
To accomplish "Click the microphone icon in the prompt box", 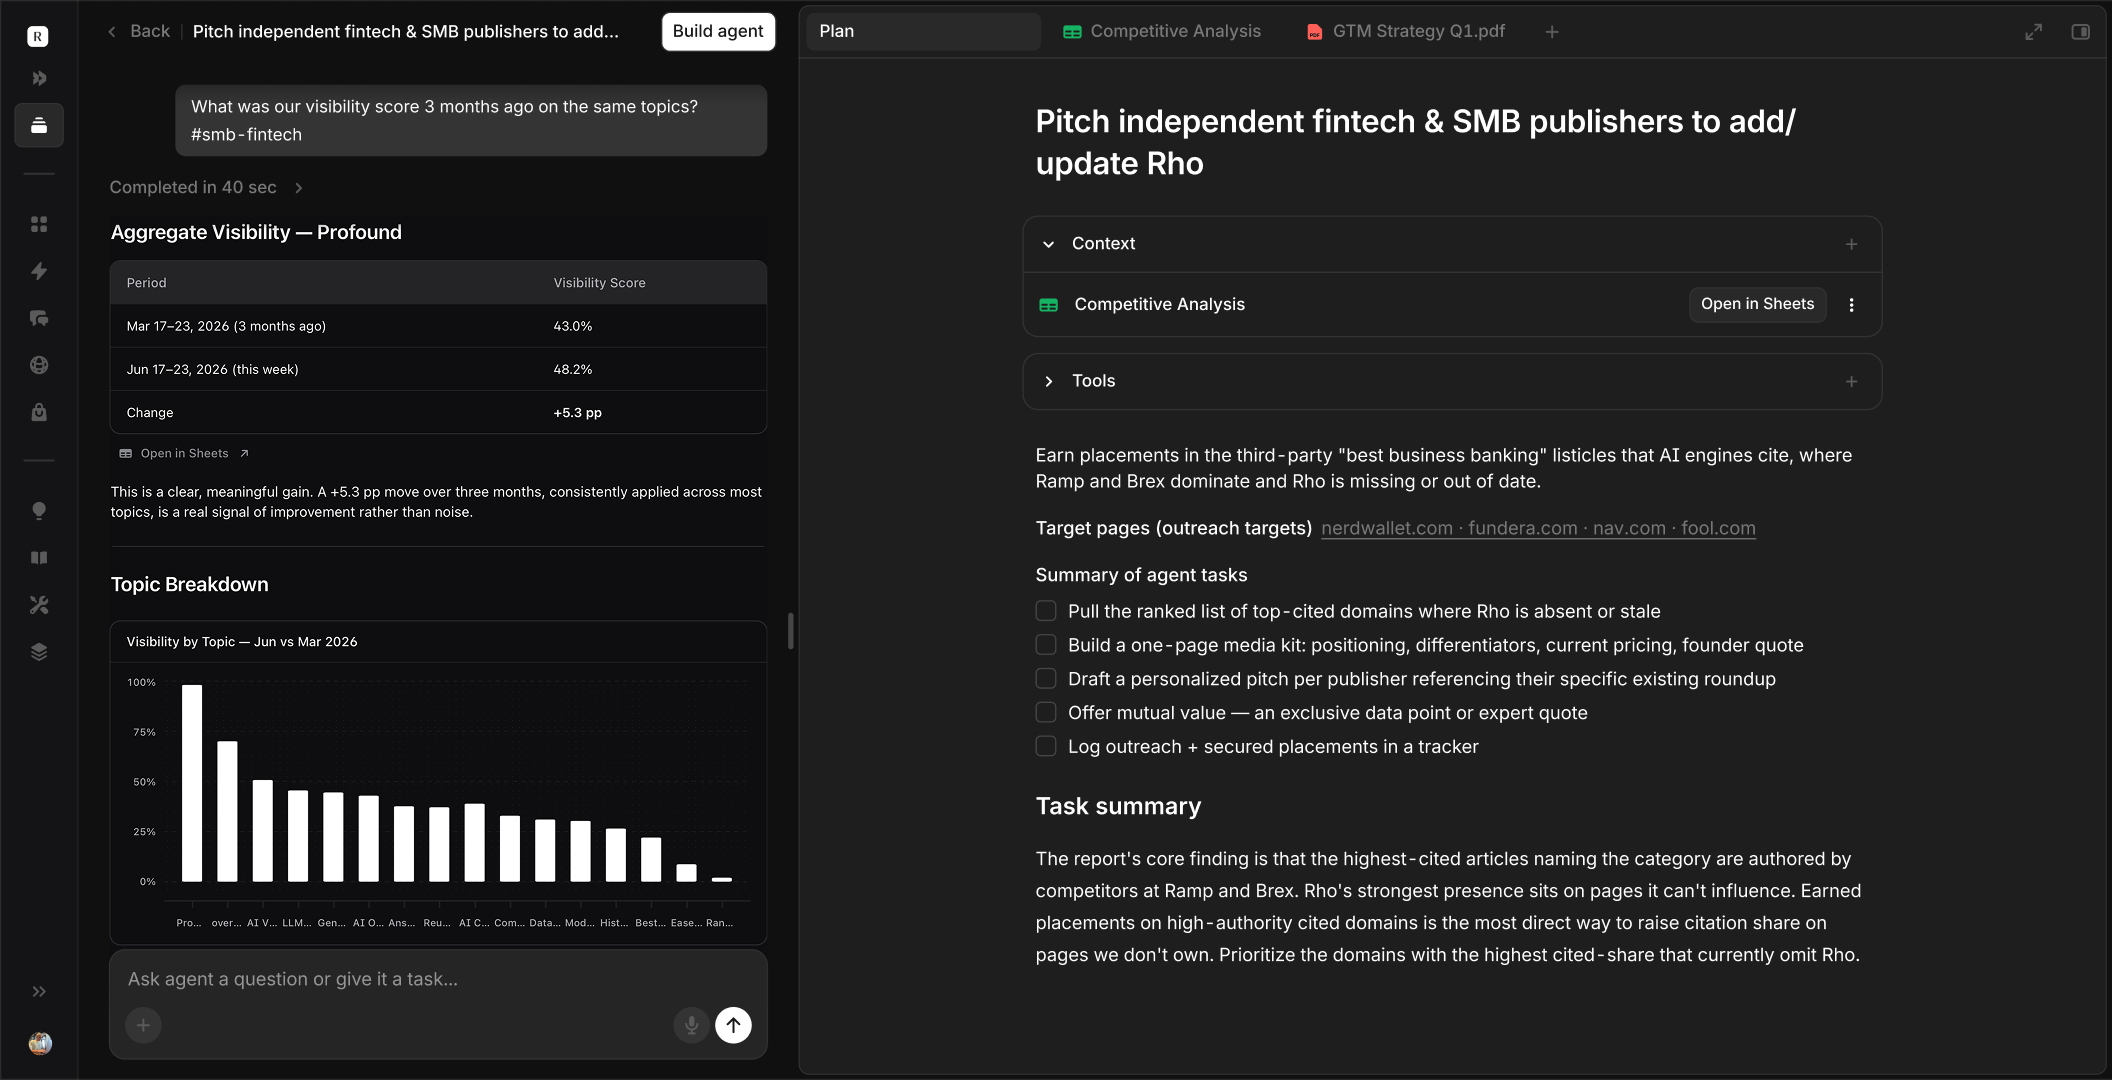I will pyautogui.click(x=691, y=1025).
